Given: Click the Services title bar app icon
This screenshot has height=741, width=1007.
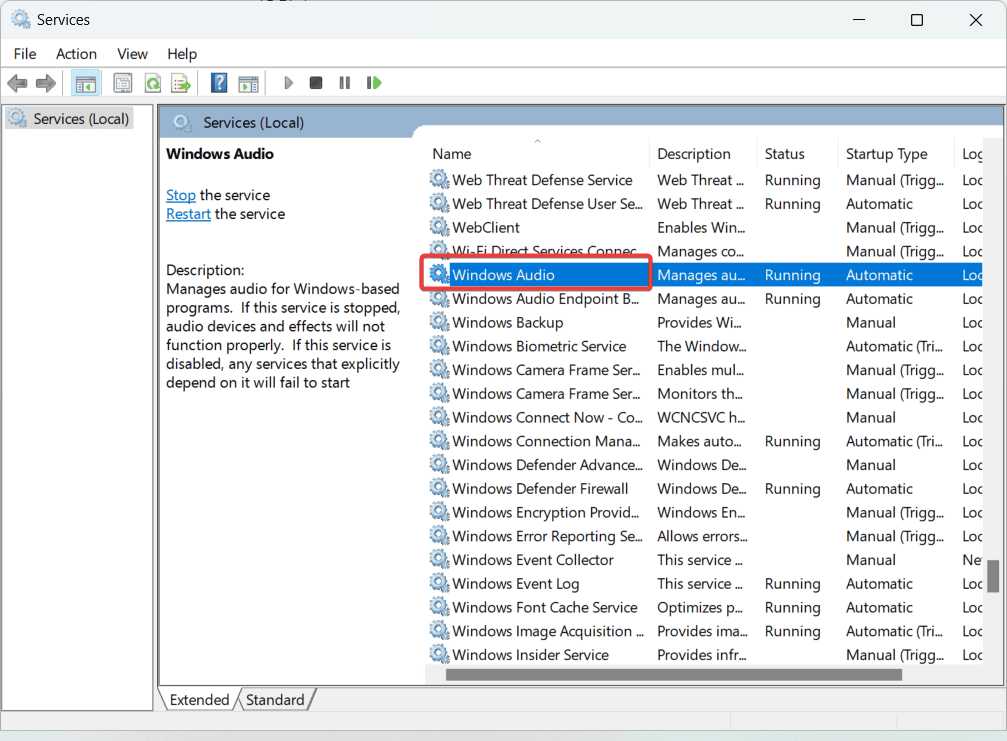Looking at the screenshot, I should click(21, 20).
